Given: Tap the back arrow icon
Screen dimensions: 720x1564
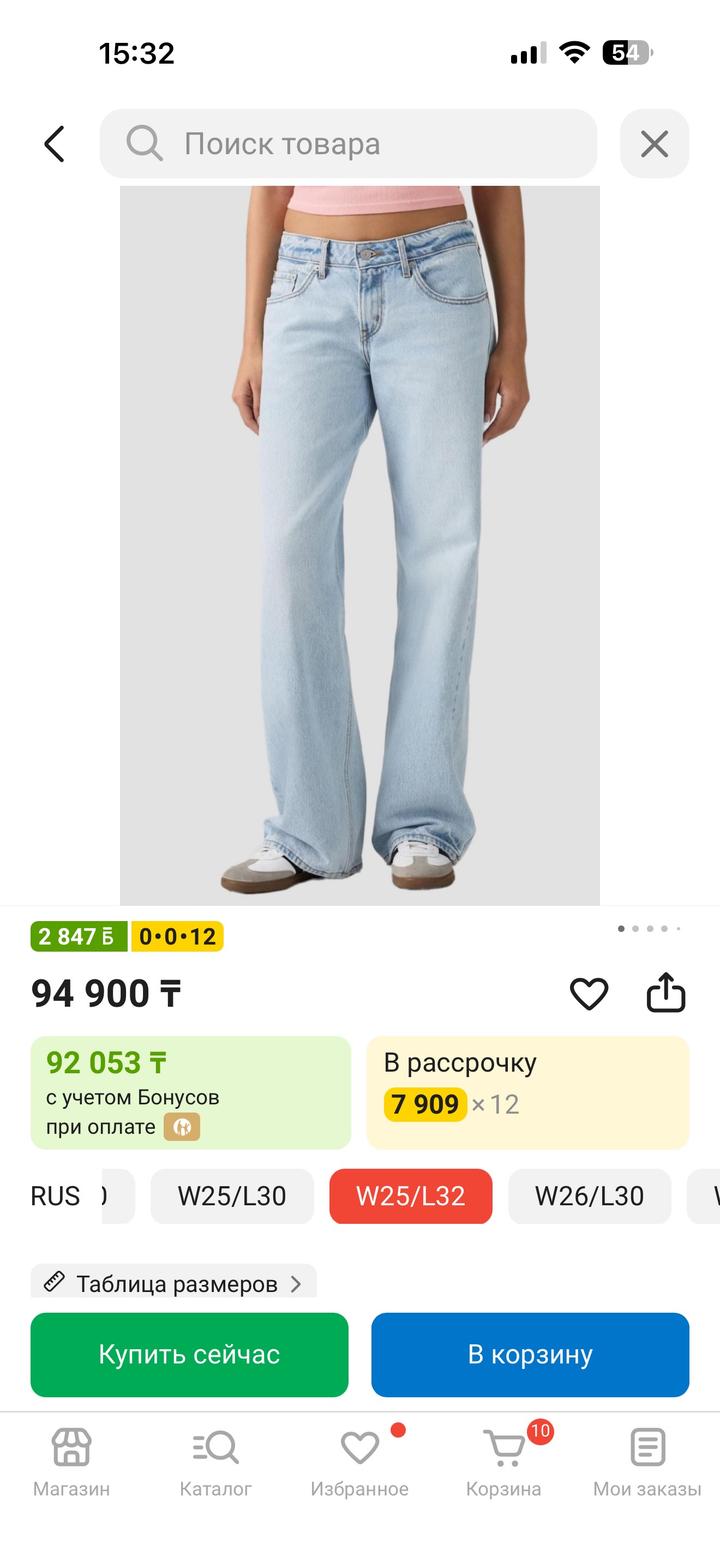Looking at the screenshot, I should pyautogui.click(x=54, y=144).
